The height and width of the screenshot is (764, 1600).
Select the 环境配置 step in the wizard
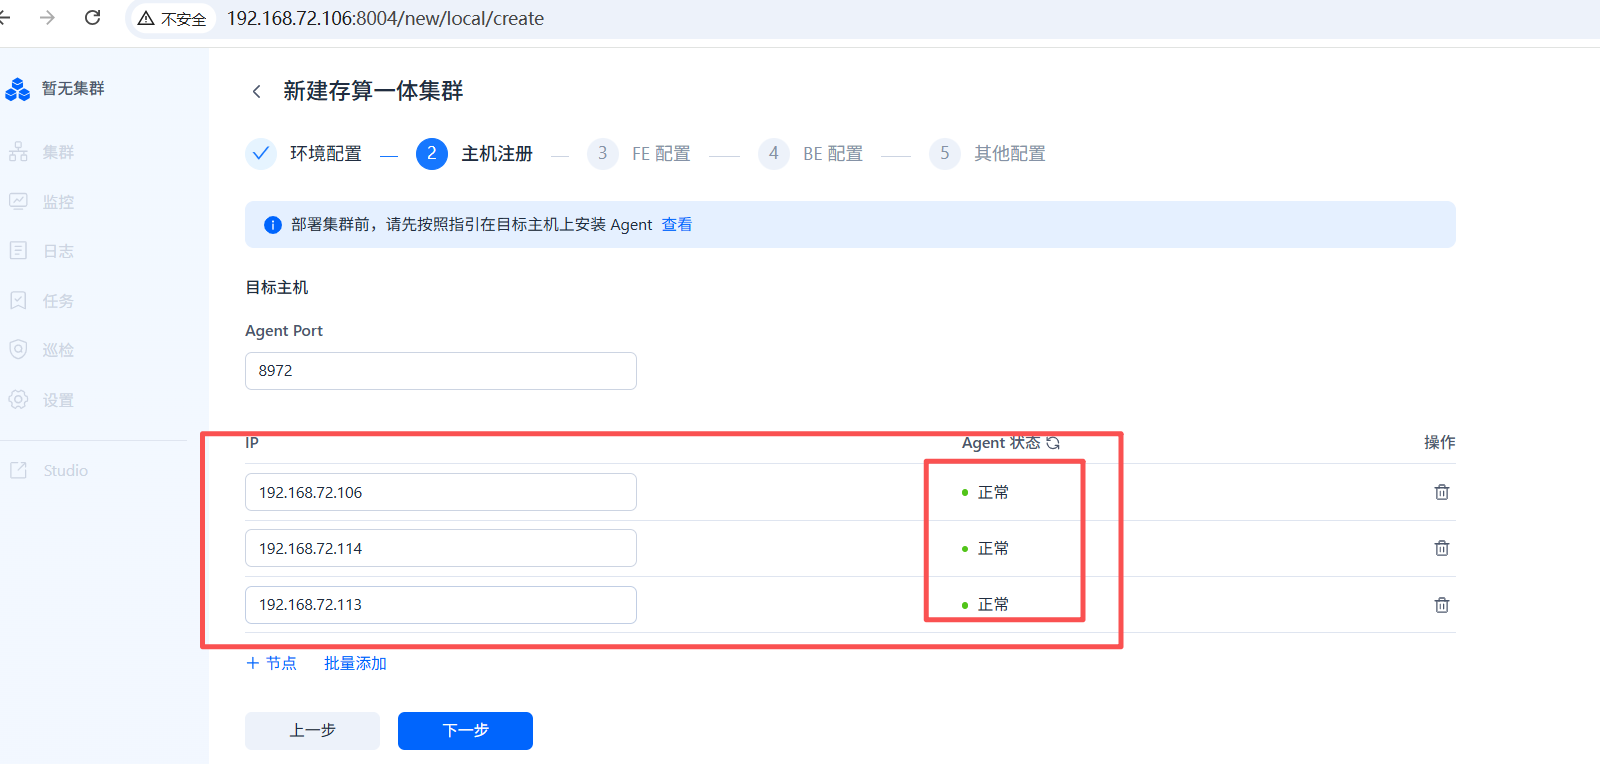point(325,154)
